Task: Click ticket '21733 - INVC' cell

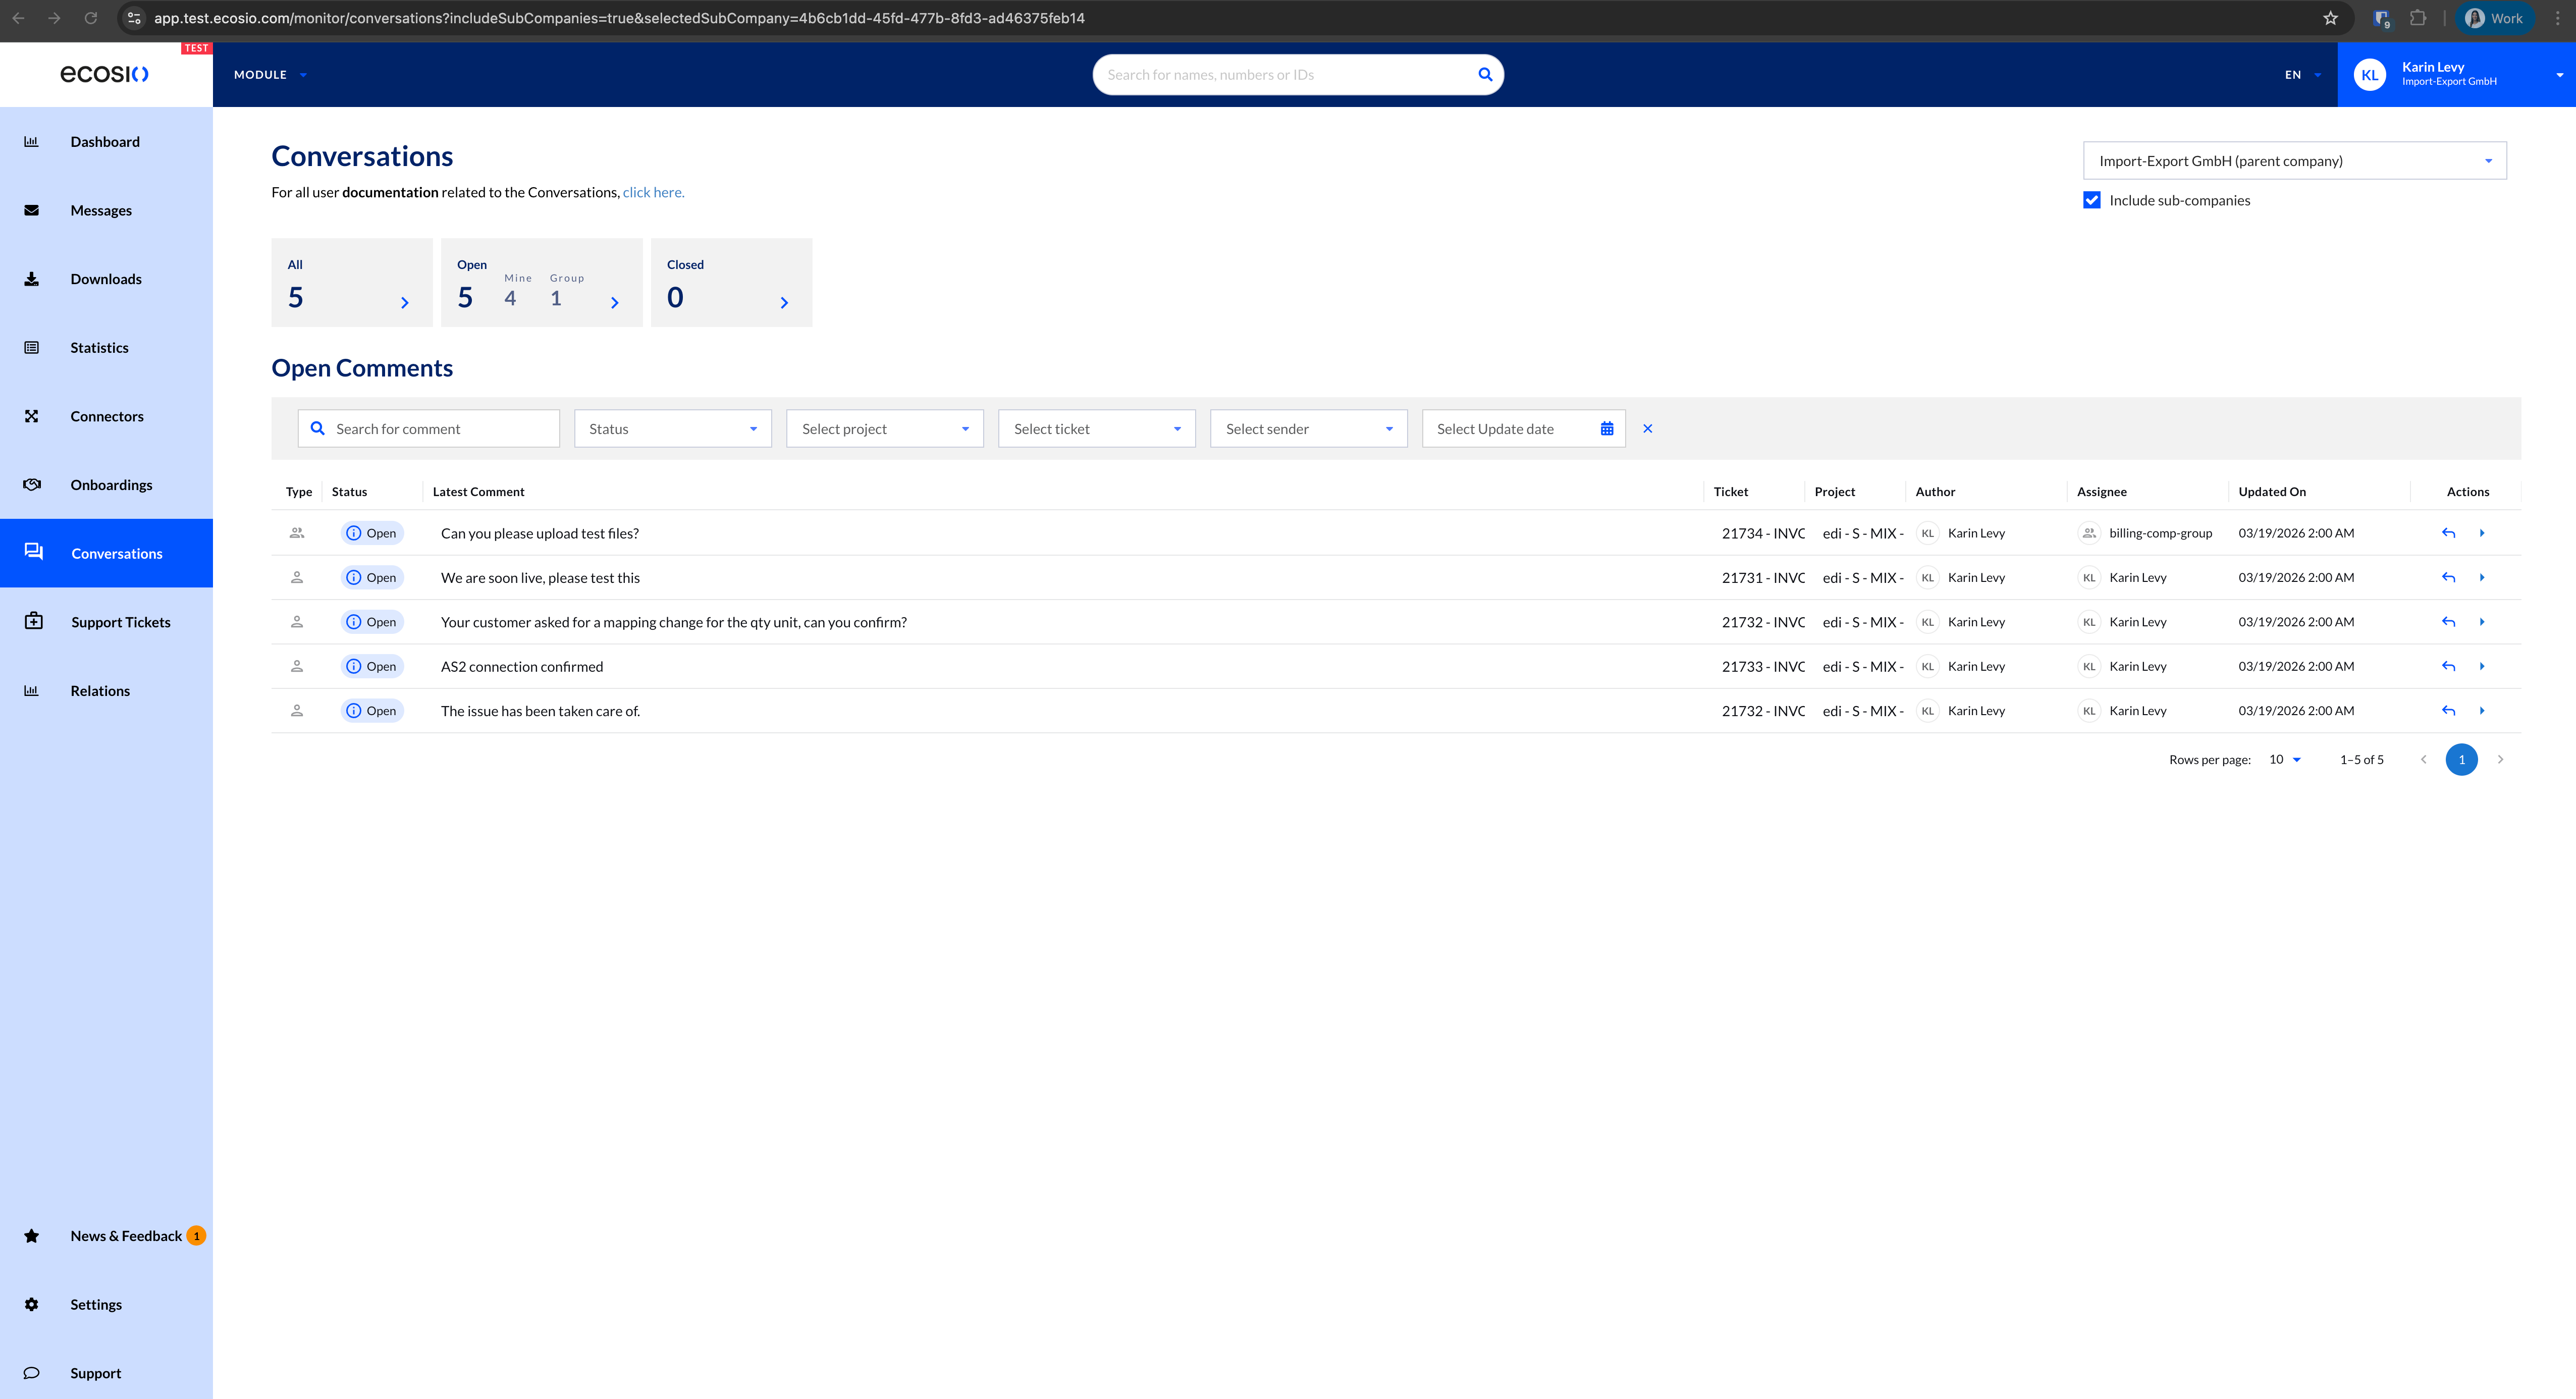Action: 1763,666
